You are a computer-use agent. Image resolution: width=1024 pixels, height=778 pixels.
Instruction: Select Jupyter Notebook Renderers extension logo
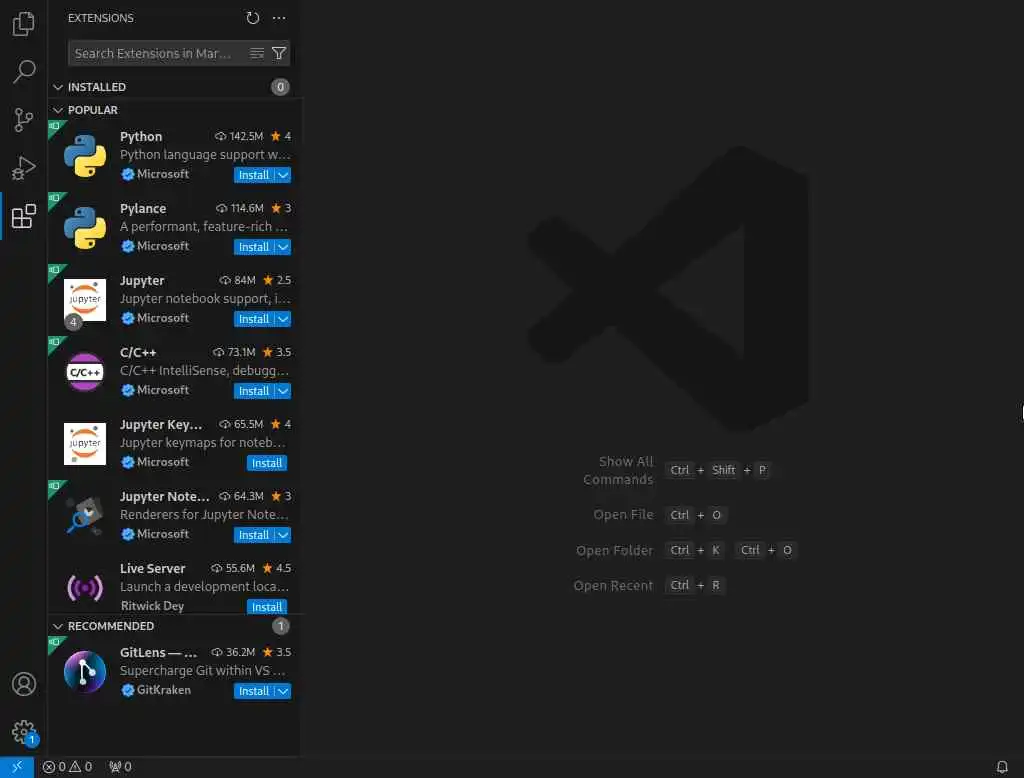(x=85, y=515)
